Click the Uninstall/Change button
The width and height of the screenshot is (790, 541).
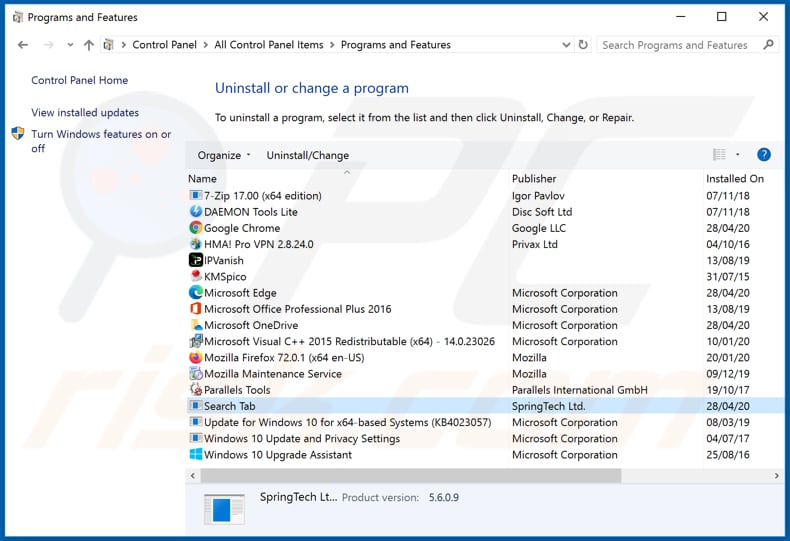click(307, 155)
